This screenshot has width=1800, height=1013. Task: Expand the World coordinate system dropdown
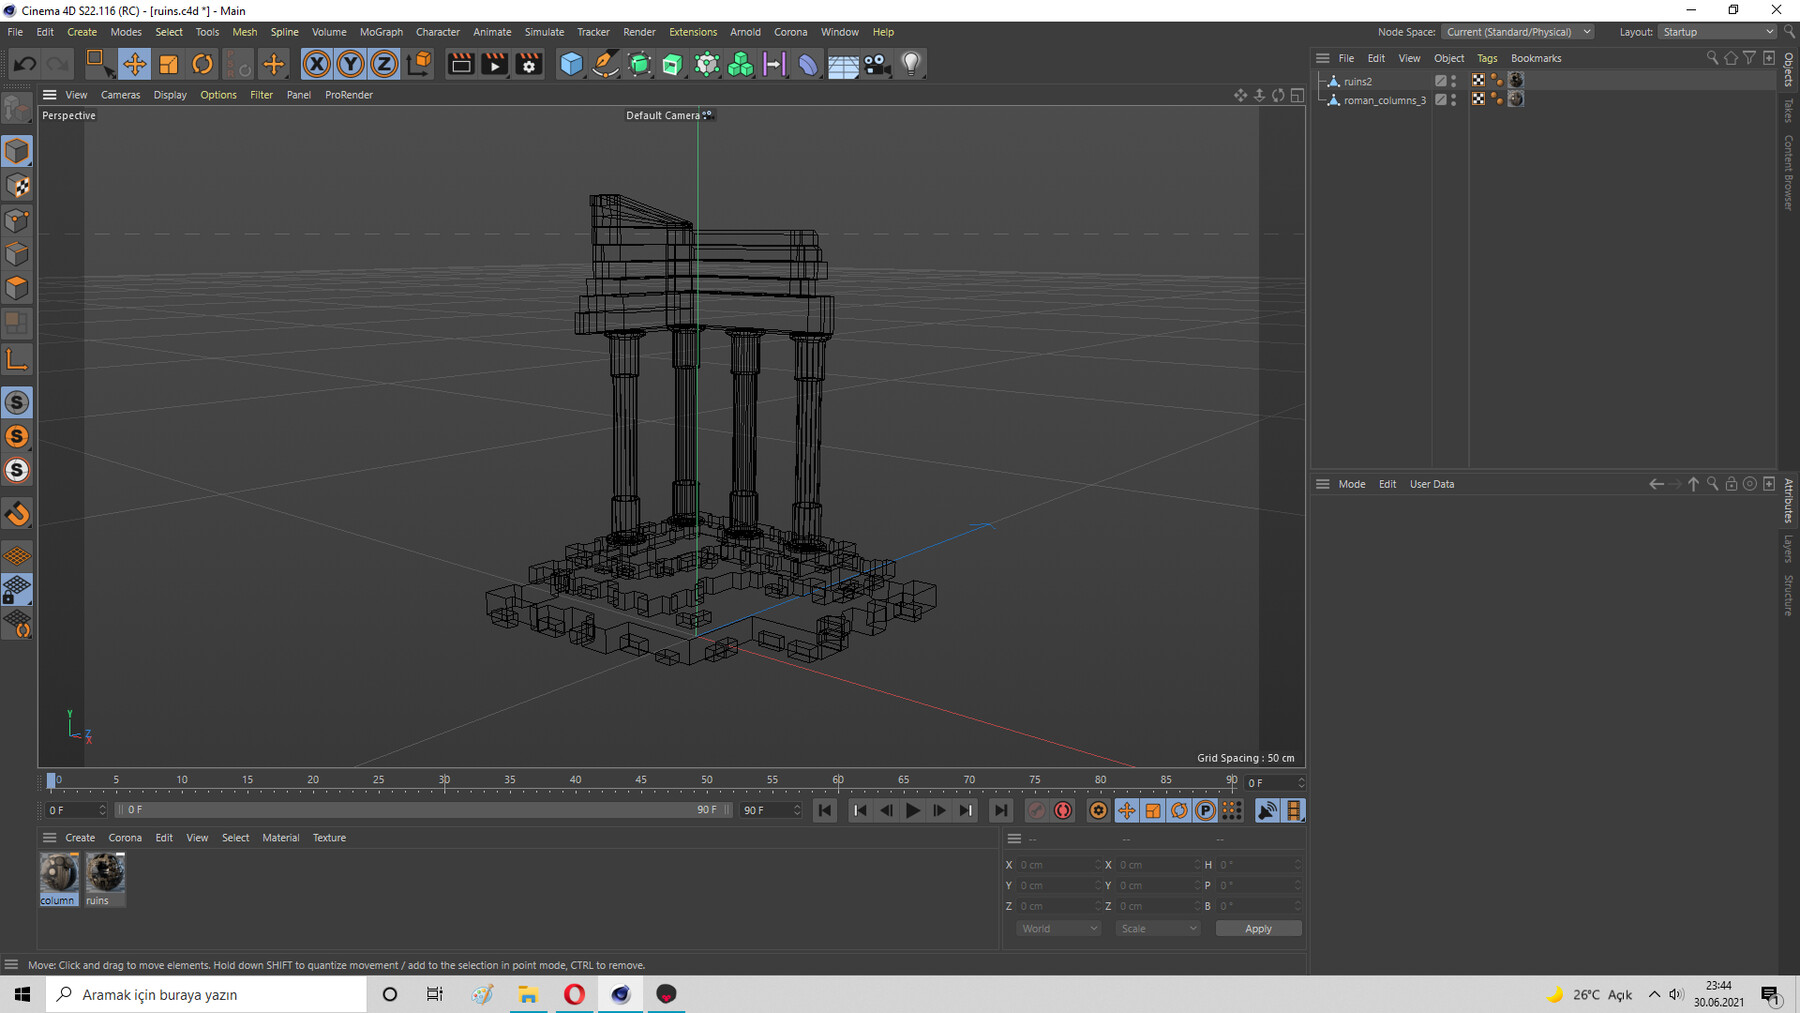pos(1058,928)
